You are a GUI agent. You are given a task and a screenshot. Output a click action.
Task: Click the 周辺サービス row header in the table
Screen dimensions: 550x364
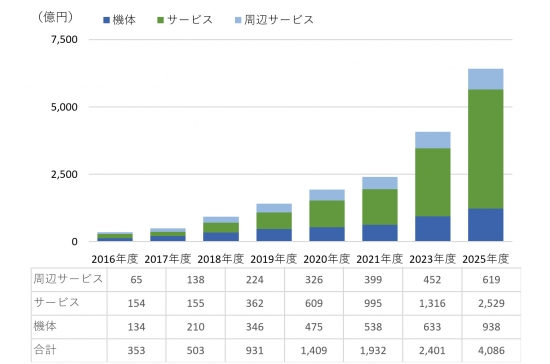pos(68,279)
